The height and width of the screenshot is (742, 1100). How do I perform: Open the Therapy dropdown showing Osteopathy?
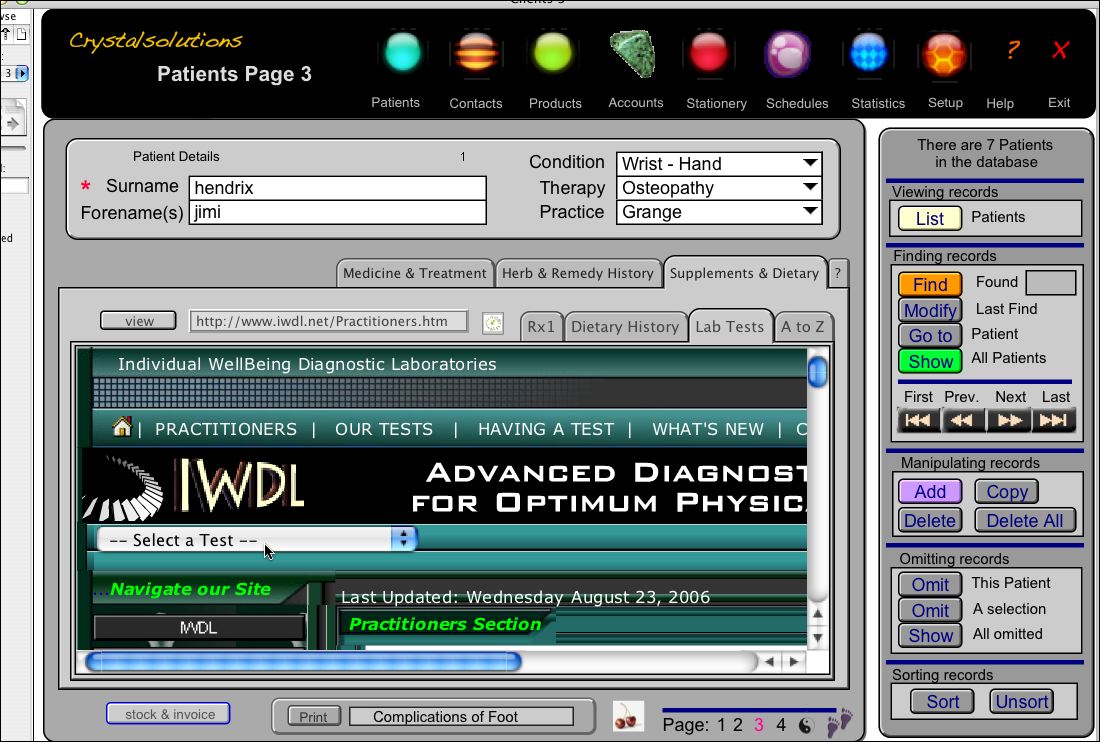[718, 188]
